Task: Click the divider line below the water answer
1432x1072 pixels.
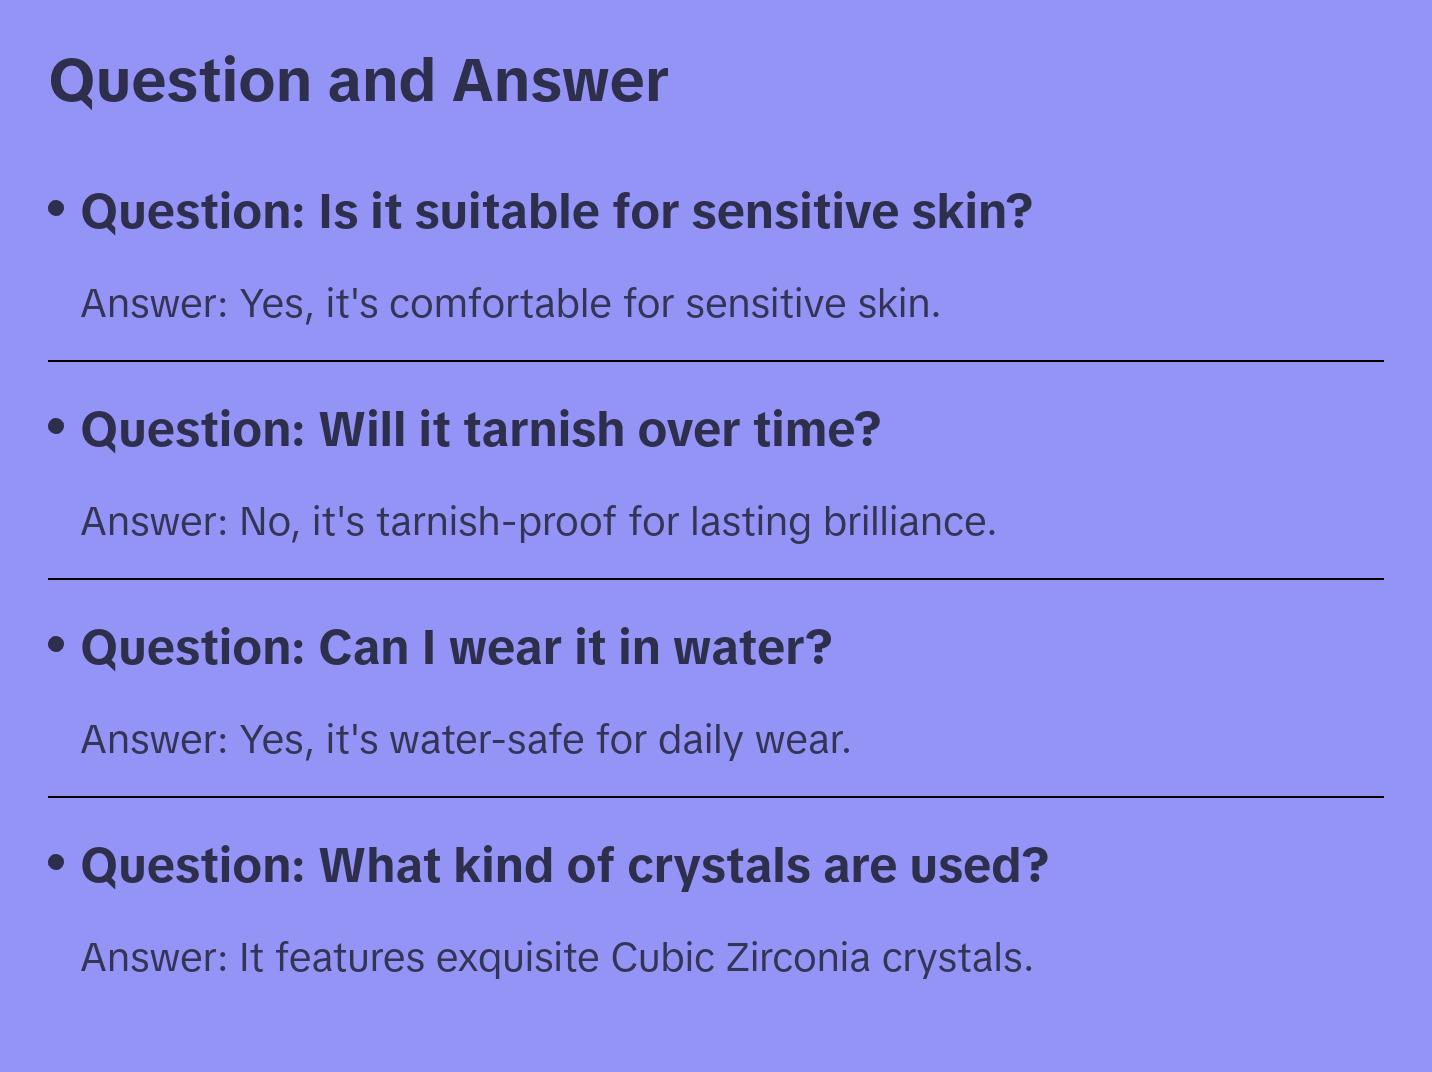Action: 716,797
